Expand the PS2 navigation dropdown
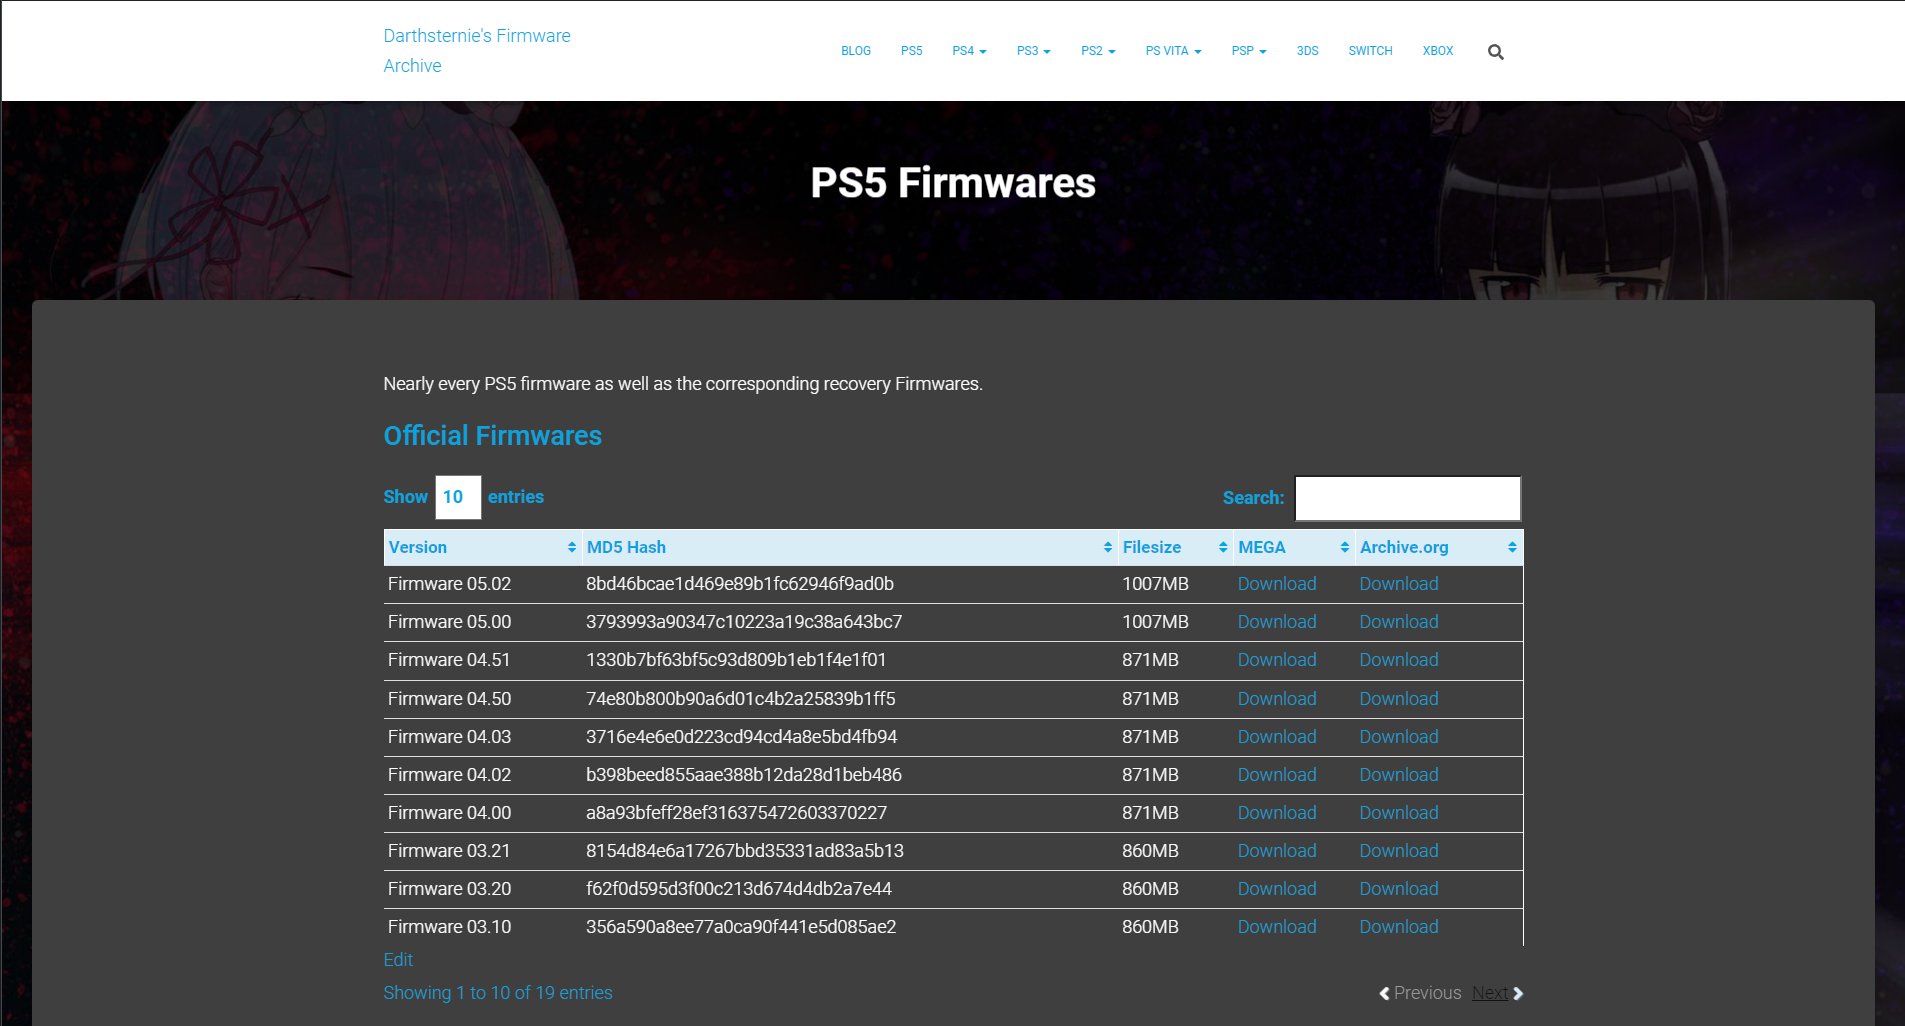This screenshot has width=1905, height=1026. click(1098, 51)
